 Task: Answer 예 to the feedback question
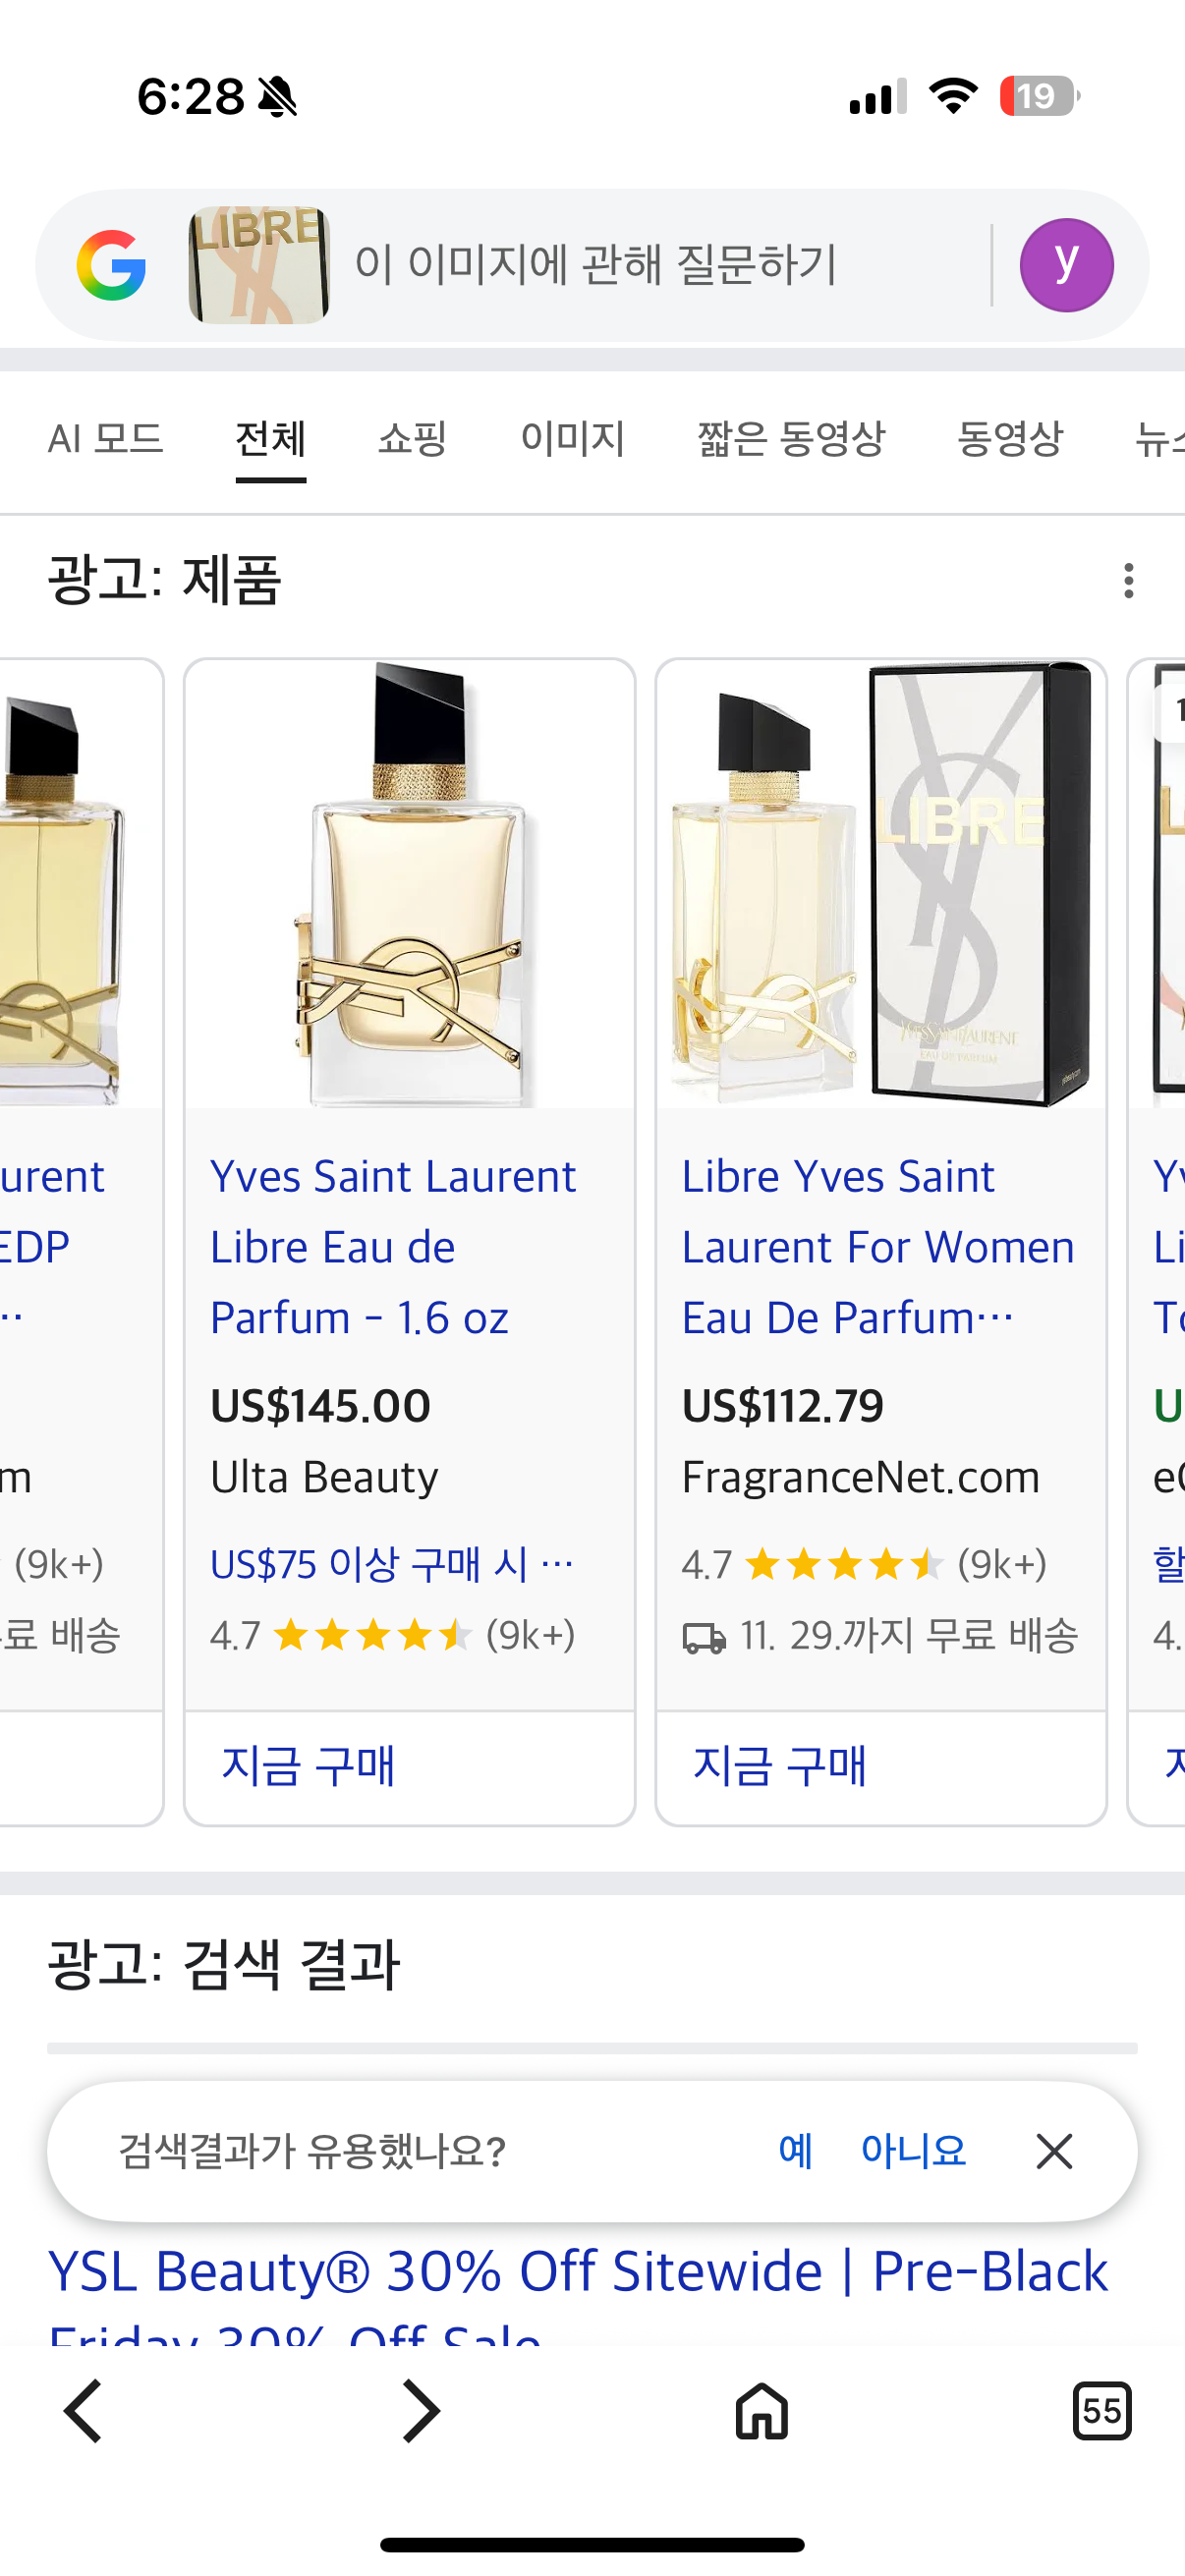[795, 2151]
